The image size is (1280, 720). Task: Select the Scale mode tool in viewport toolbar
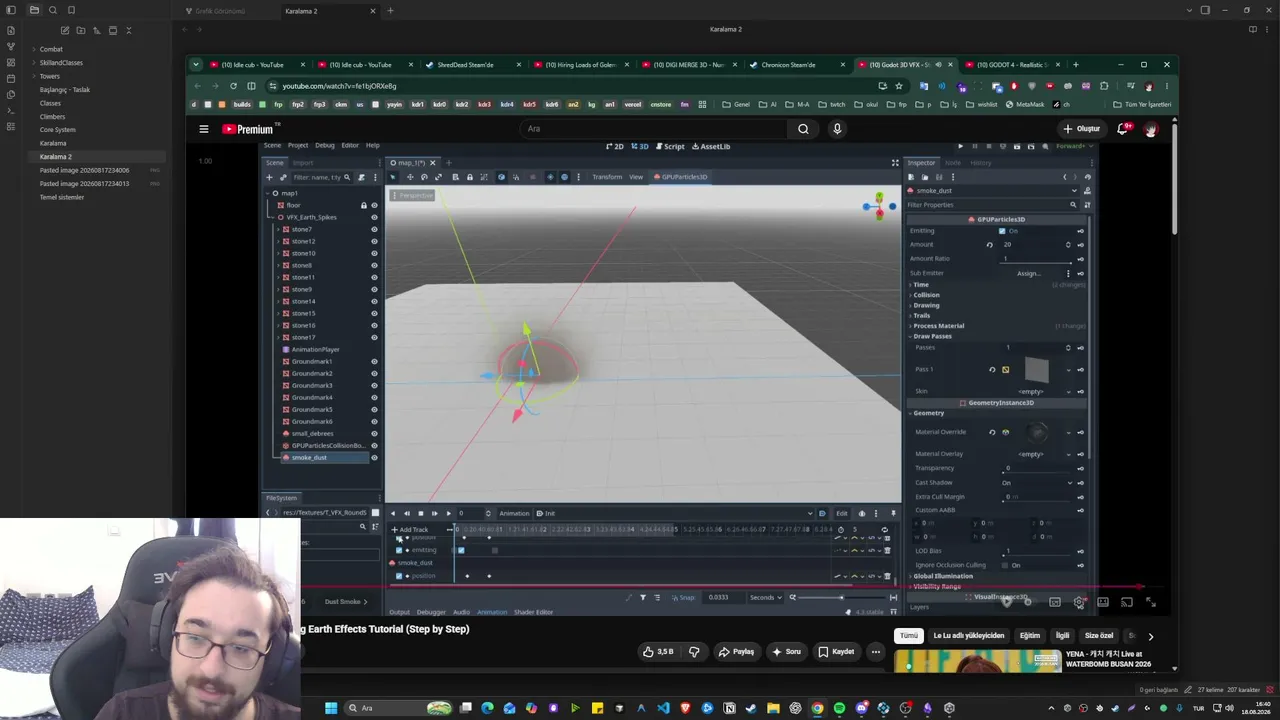pyautogui.click(x=438, y=177)
